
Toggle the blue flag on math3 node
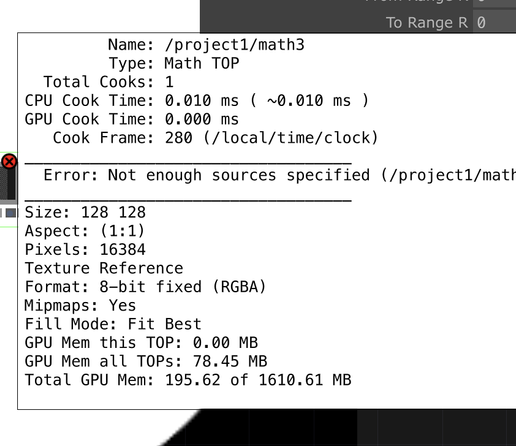(11, 213)
